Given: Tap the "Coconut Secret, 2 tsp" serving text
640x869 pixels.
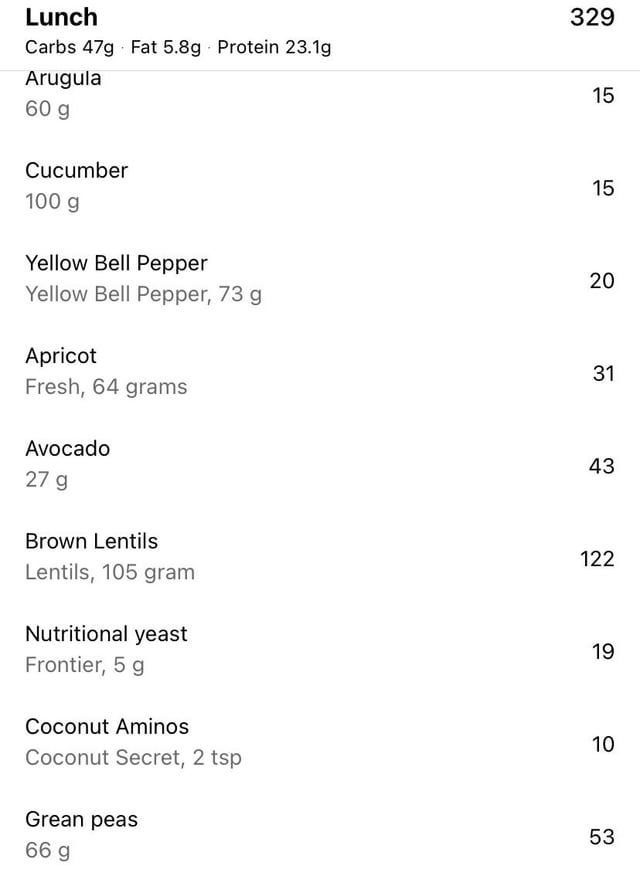Looking at the screenshot, I should tap(133, 758).
